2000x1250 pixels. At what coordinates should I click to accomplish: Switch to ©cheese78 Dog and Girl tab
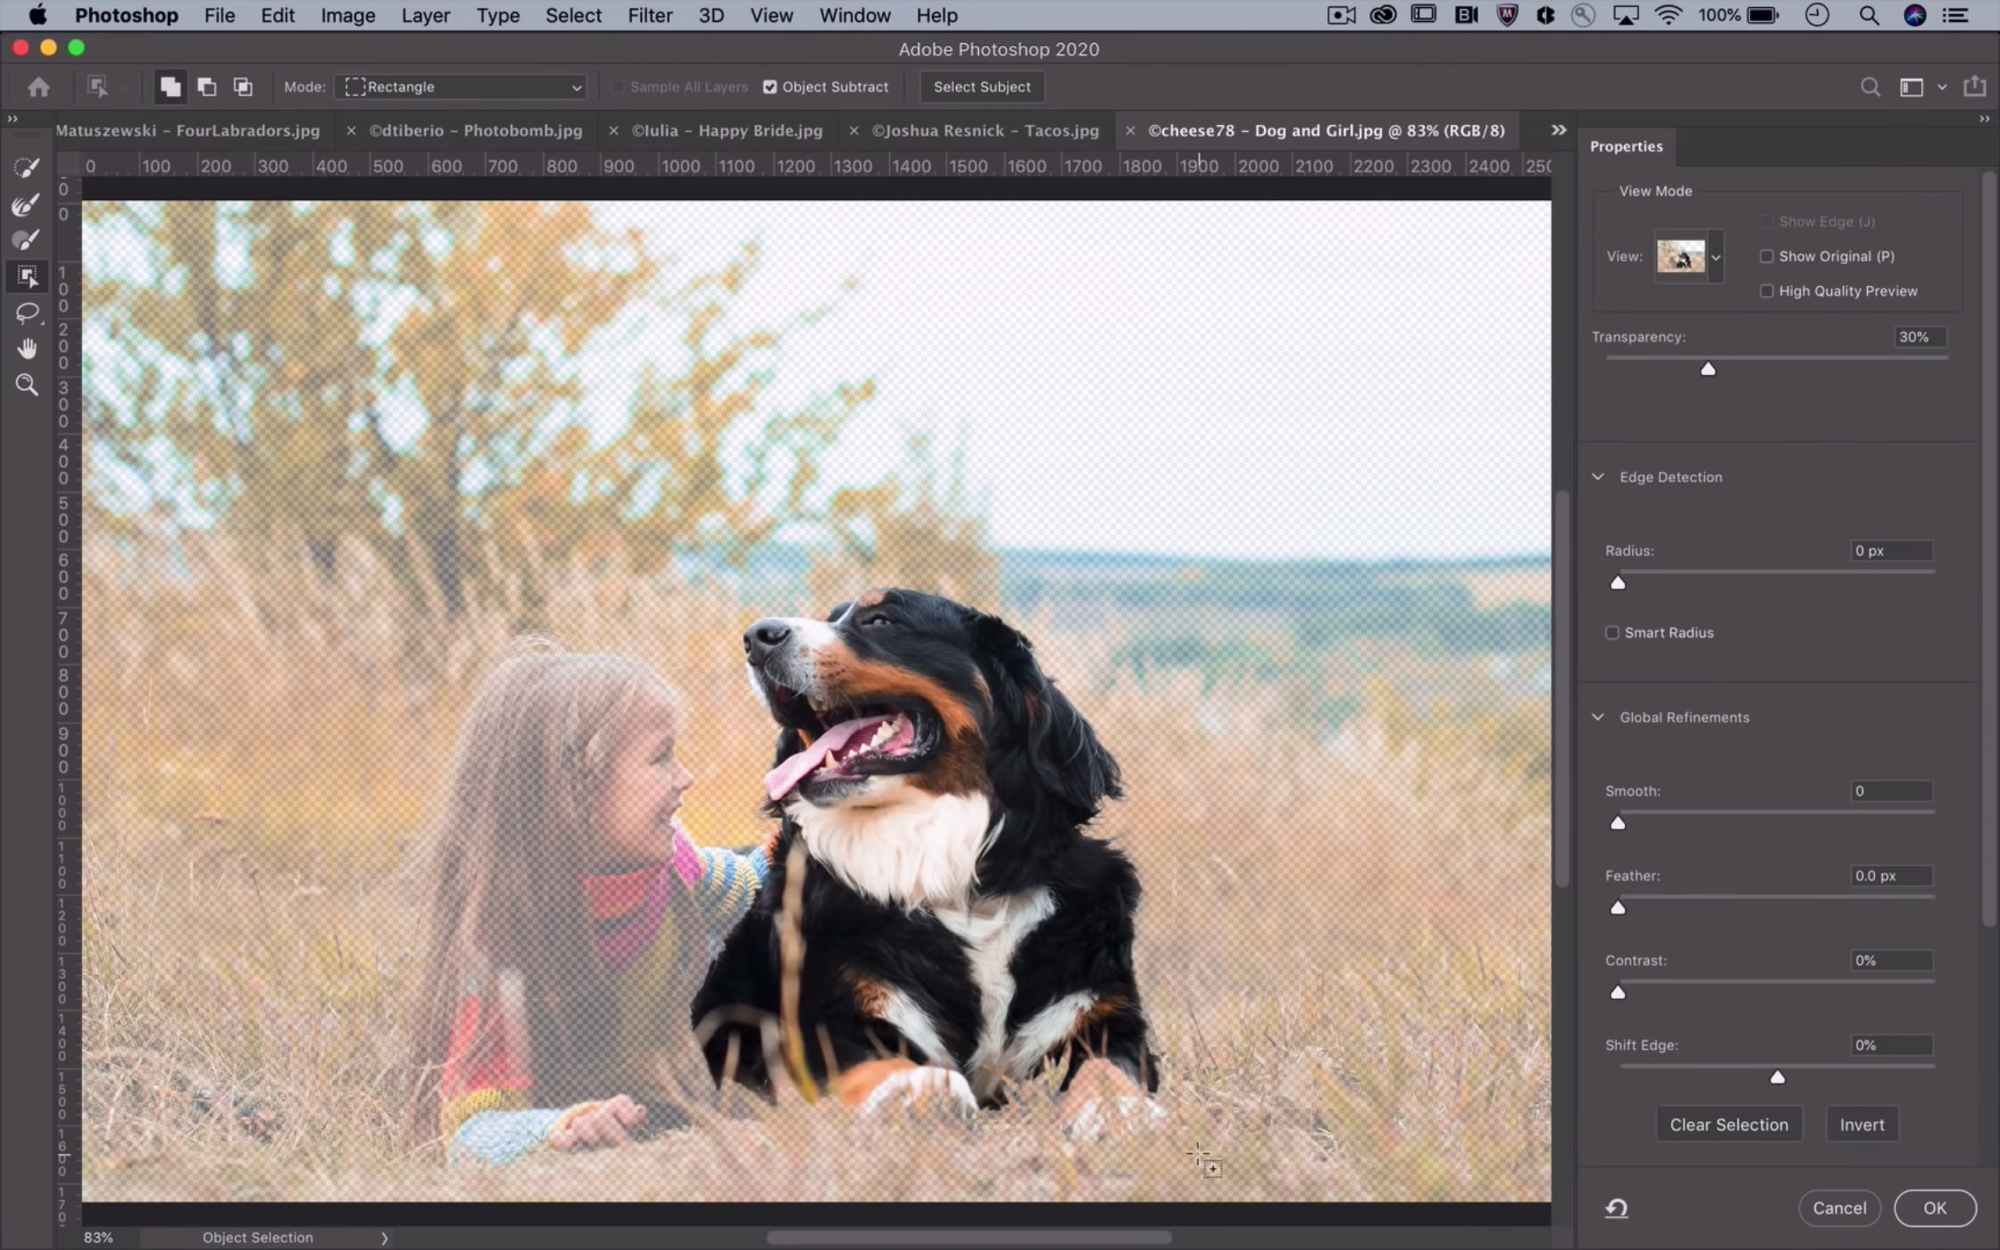pyautogui.click(x=1326, y=131)
